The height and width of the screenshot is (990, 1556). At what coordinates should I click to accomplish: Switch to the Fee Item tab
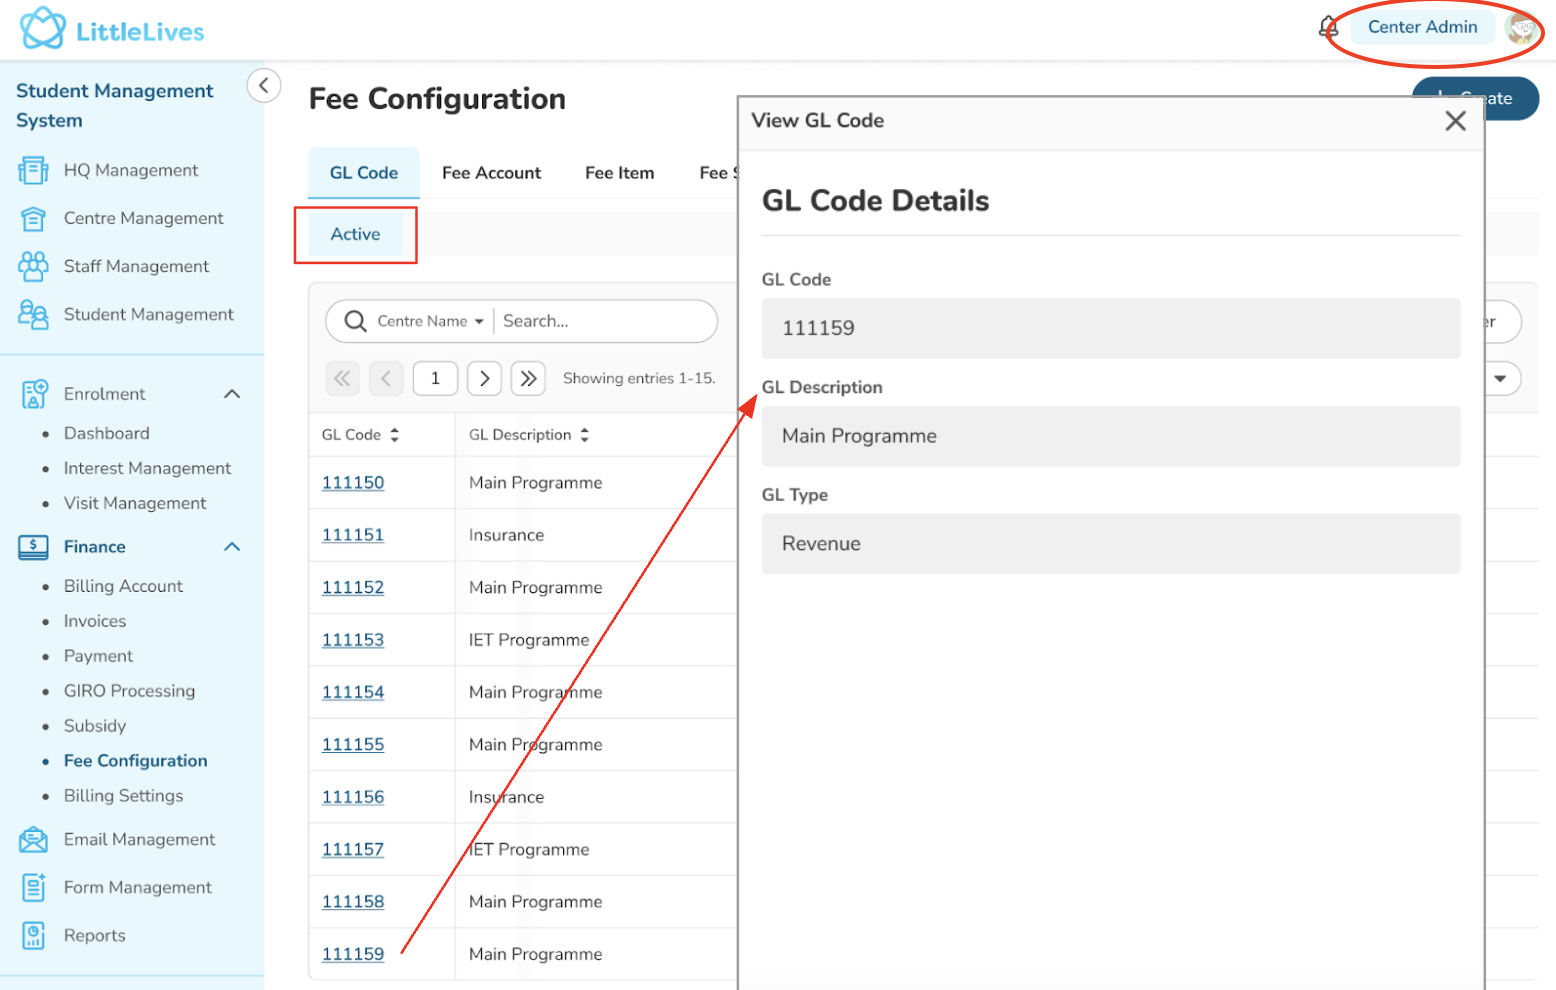620,173
